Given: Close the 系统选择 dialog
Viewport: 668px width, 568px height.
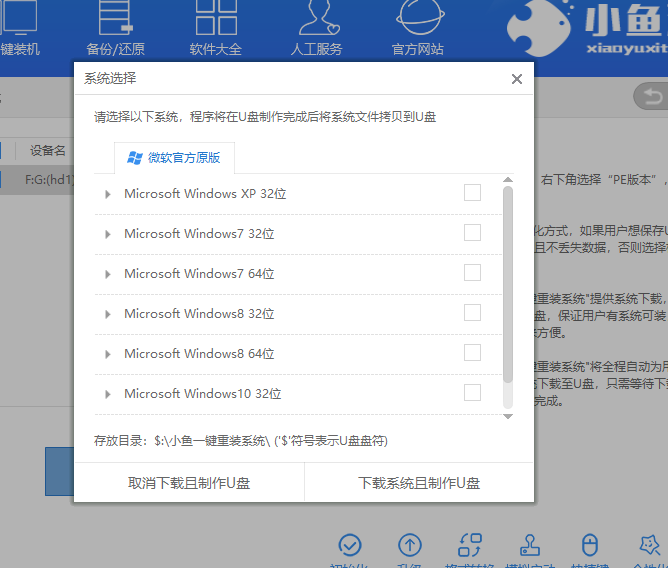Looking at the screenshot, I should point(517,79).
